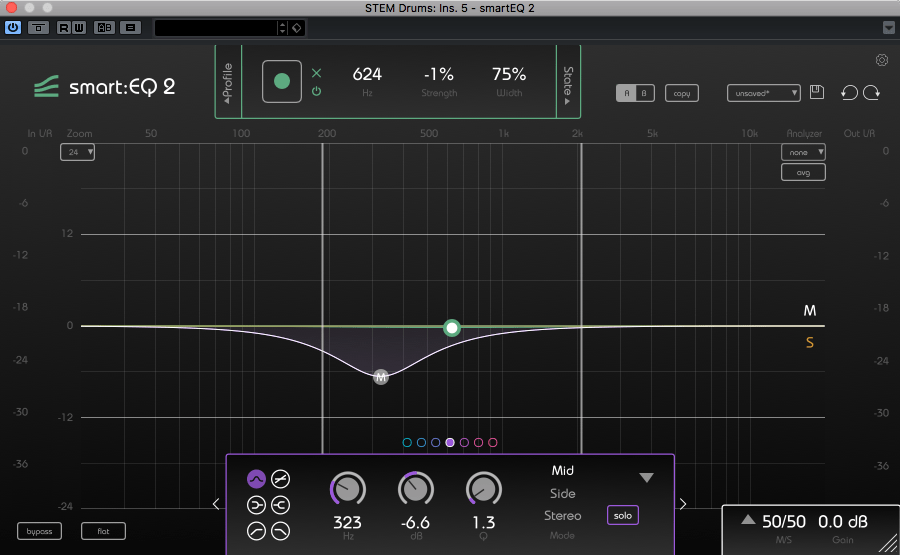
Task: Click the -6.6 dB gain knob
Action: (416, 490)
